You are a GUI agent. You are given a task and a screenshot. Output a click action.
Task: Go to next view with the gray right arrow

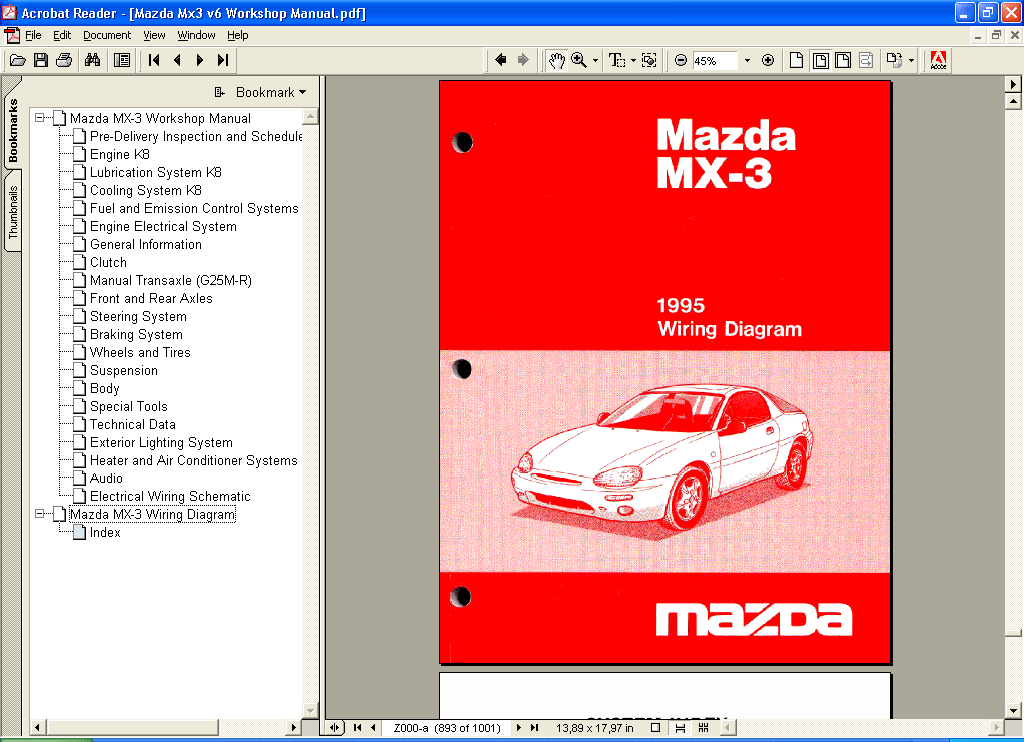pos(523,60)
